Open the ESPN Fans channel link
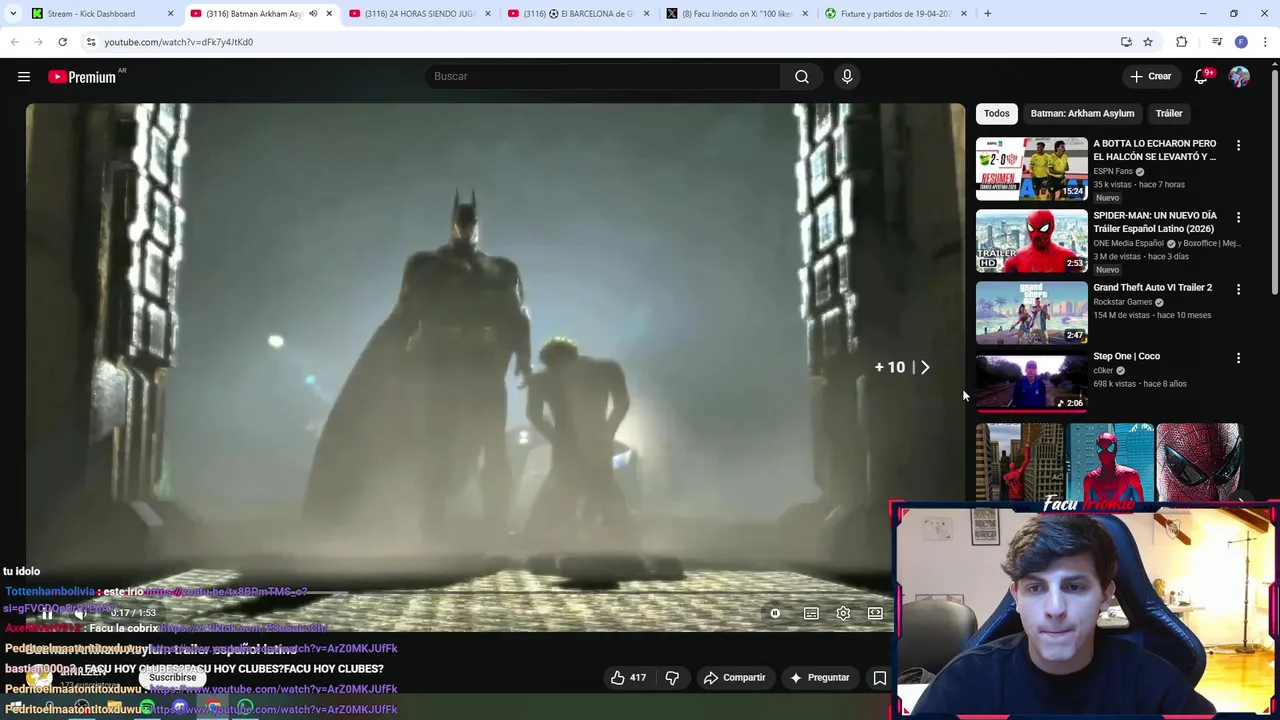This screenshot has height=720, width=1280. coord(1115,172)
